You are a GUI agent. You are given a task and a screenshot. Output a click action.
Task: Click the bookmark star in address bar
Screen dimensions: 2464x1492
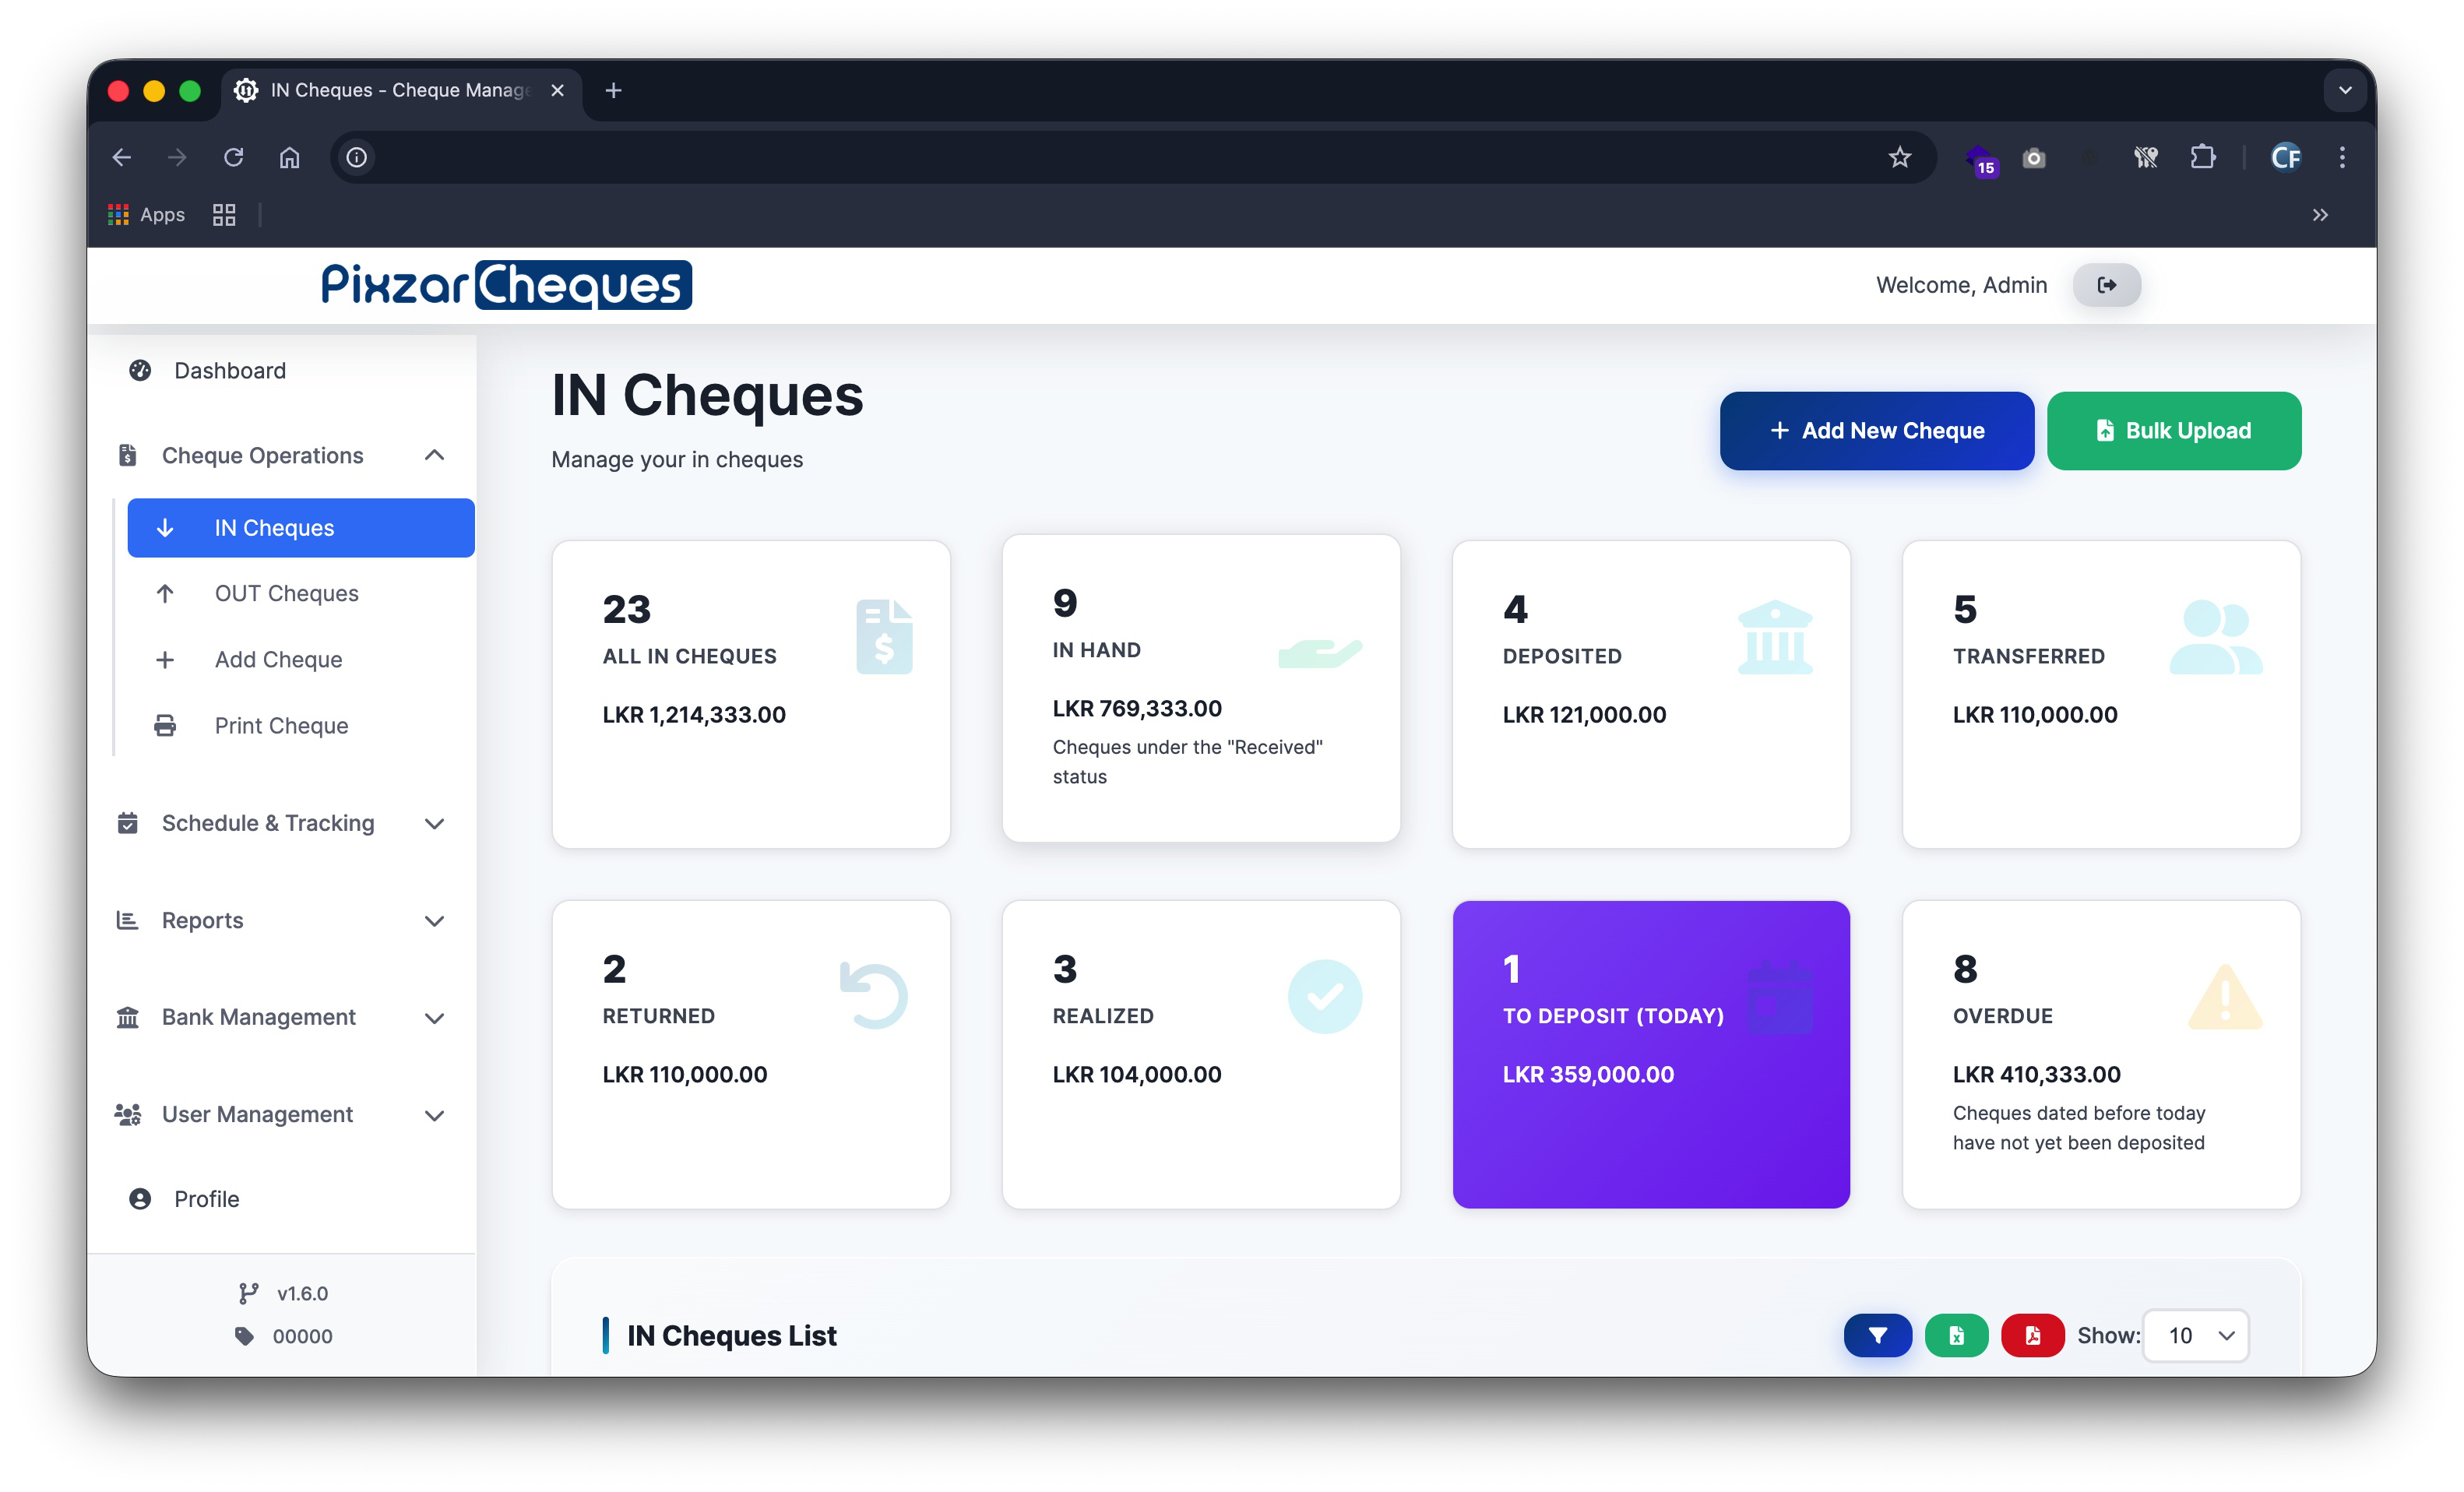pos(1899,157)
